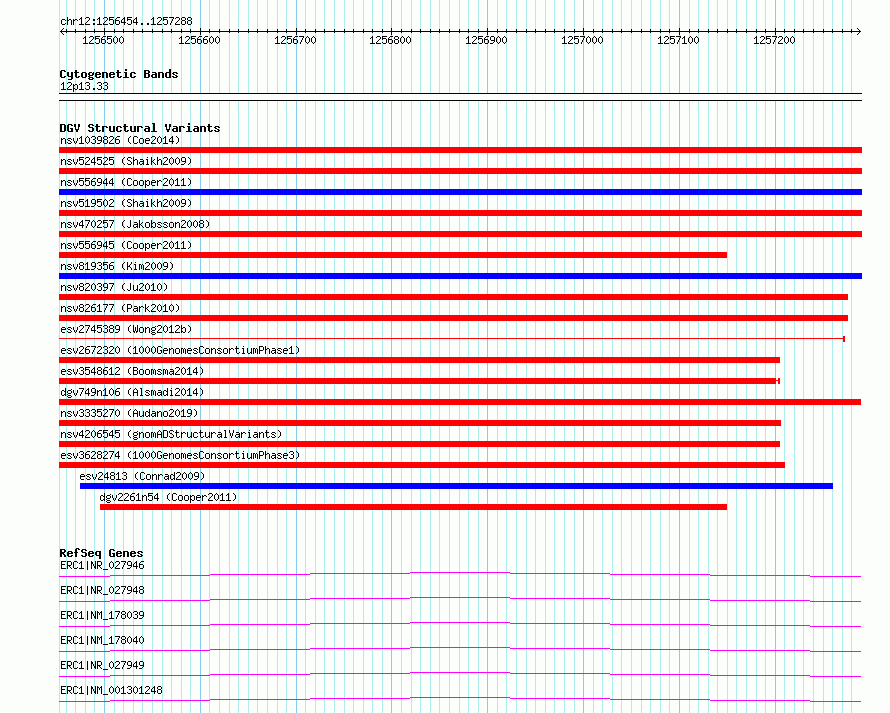Image resolution: width=890 pixels, height=713 pixels.
Task: Open the nsv524525 (Shaikh2009) variant label
Action: [126, 161]
